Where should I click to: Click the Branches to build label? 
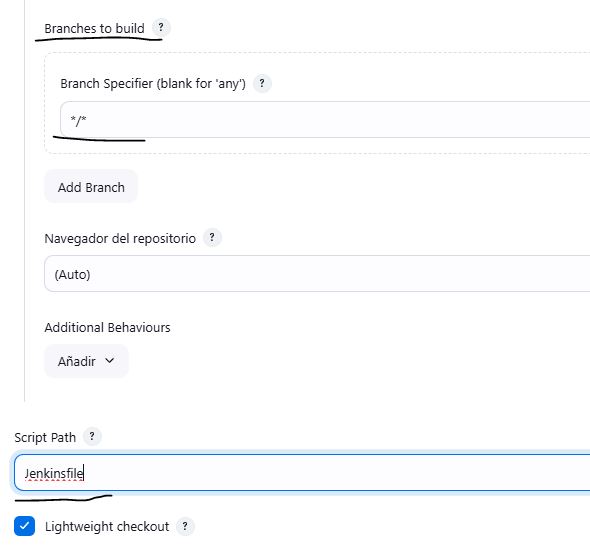(94, 28)
